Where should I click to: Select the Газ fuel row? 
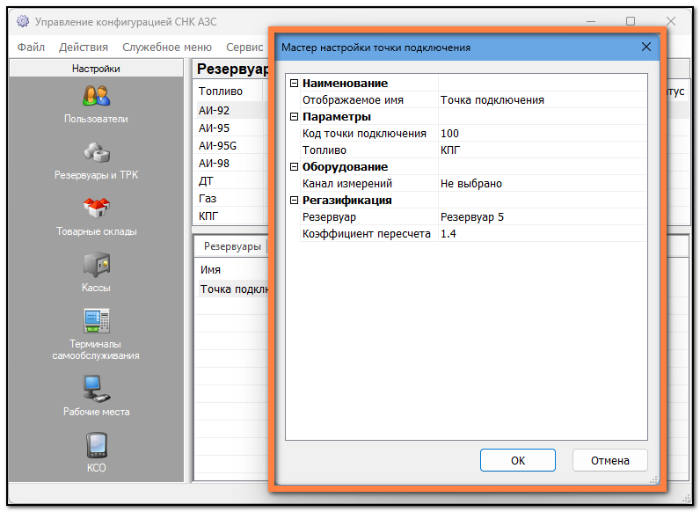231,198
